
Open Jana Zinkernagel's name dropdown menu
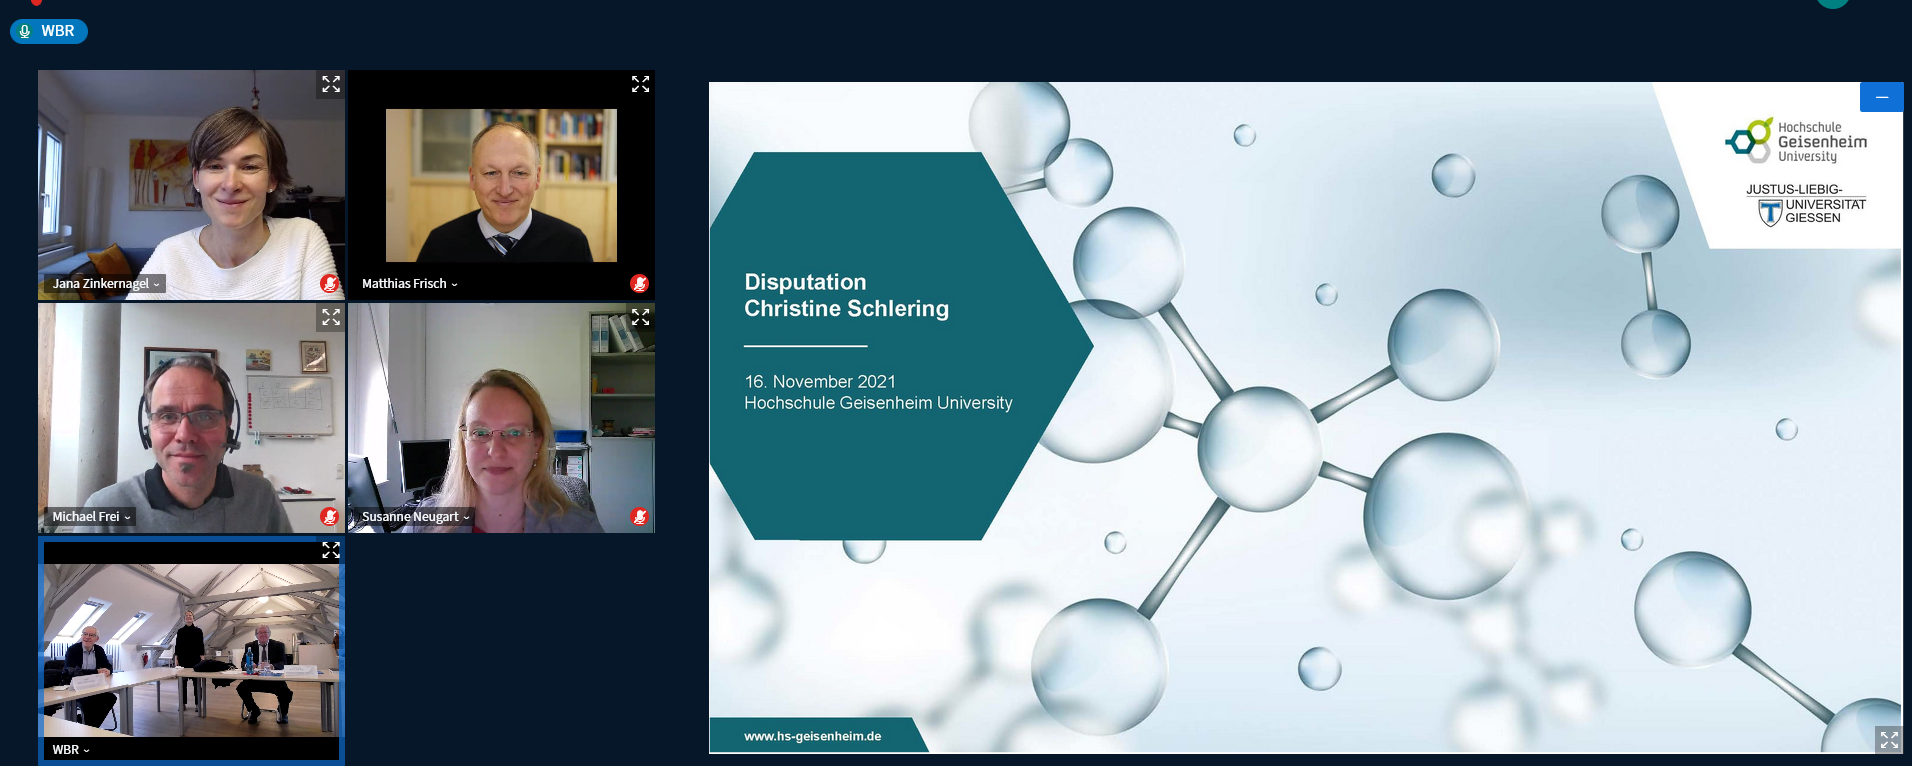click(106, 284)
